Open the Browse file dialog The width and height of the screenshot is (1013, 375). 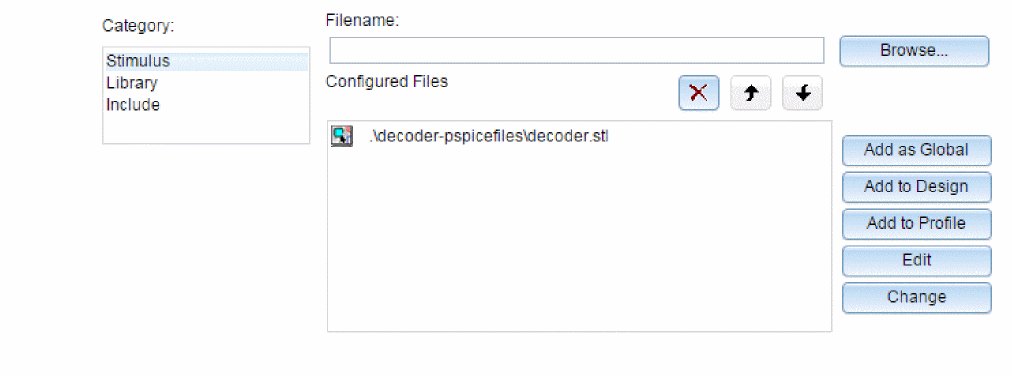(914, 51)
